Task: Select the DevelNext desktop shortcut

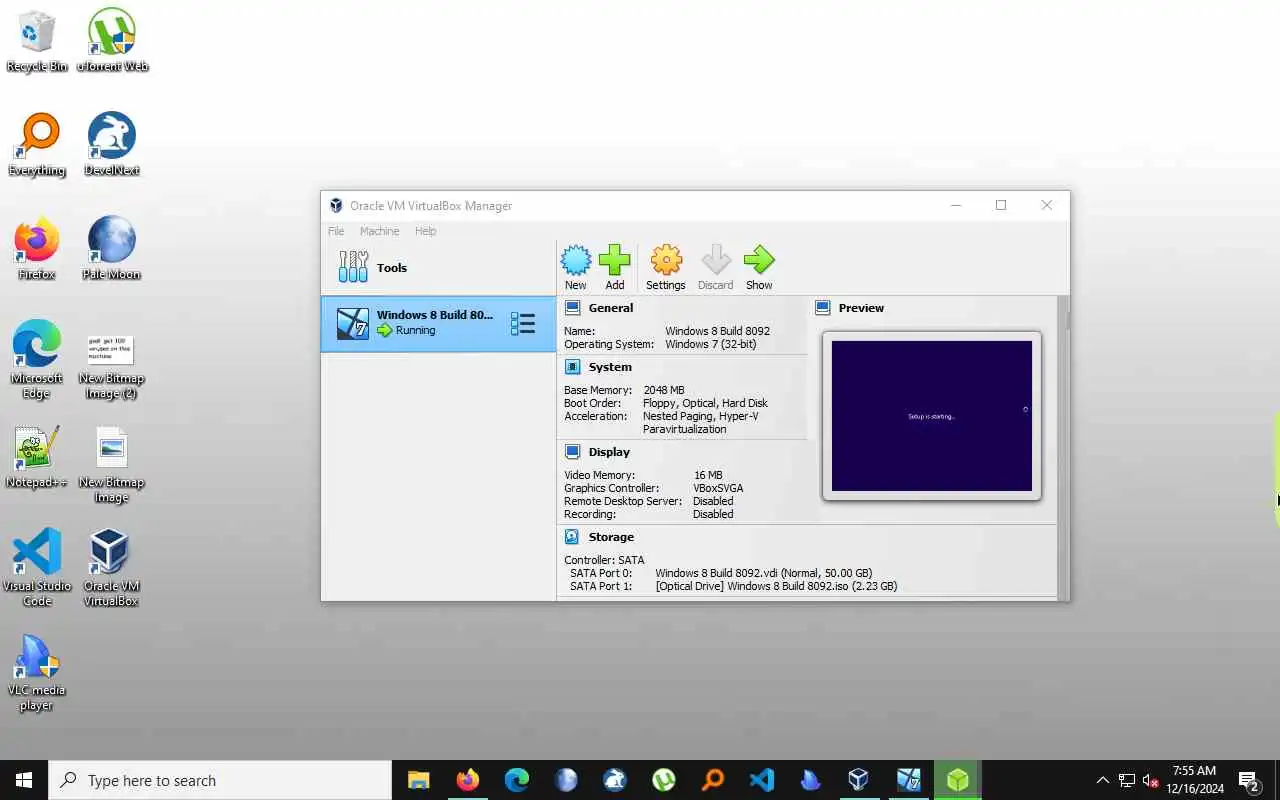Action: pos(112,145)
